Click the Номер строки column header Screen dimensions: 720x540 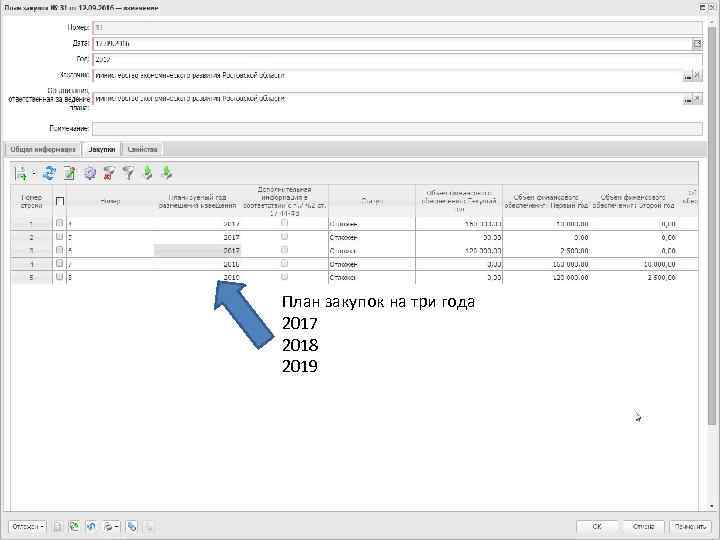pyautogui.click(x=32, y=202)
